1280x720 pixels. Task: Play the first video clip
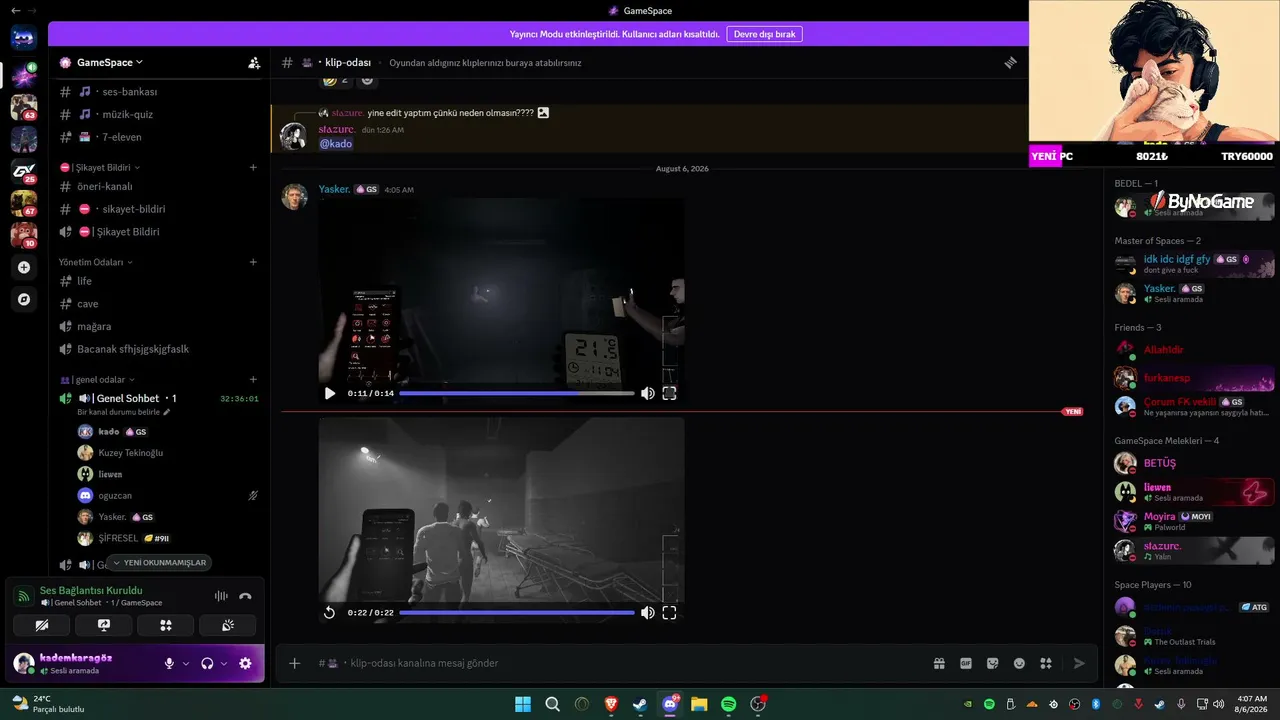pyautogui.click(x=330, y=393)
